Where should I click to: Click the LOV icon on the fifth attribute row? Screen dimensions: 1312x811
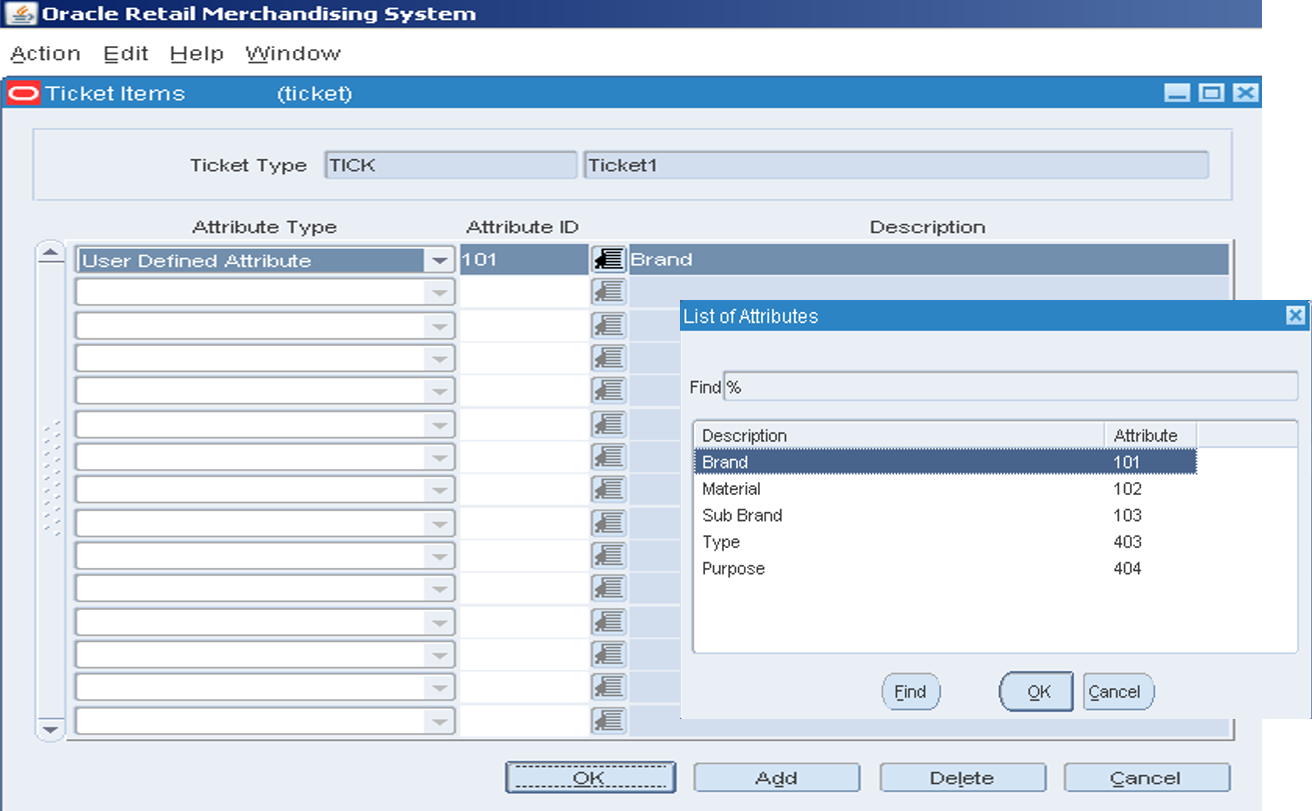click(609, 390)
